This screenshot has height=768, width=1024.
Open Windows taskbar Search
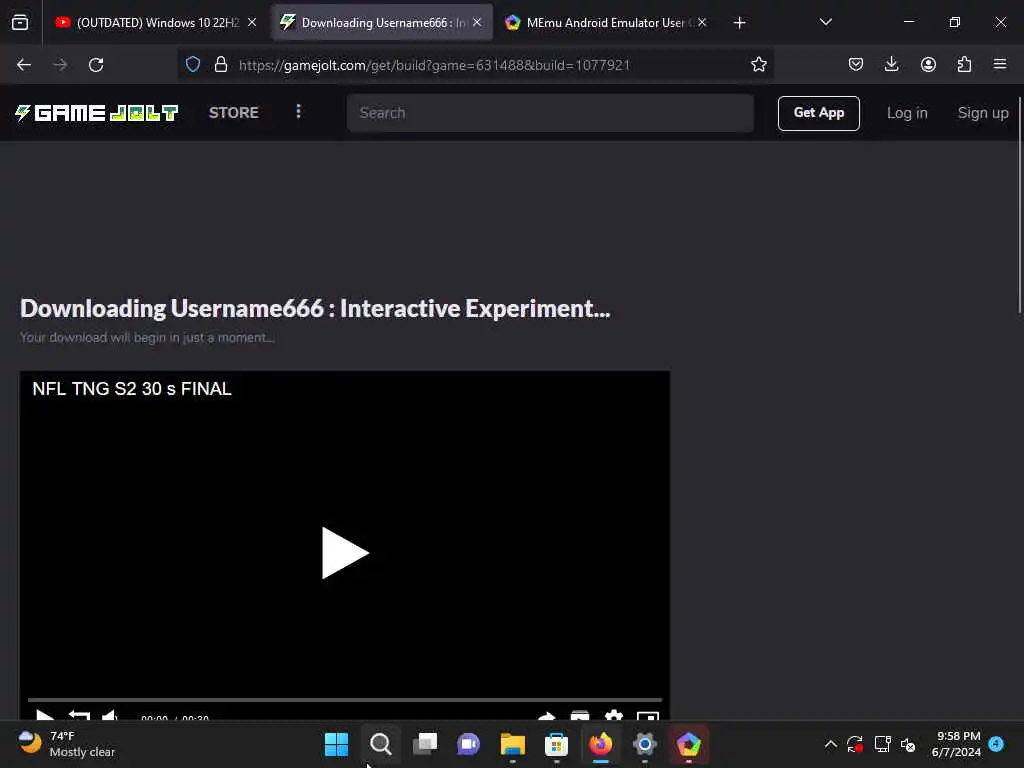coord(381,744)
